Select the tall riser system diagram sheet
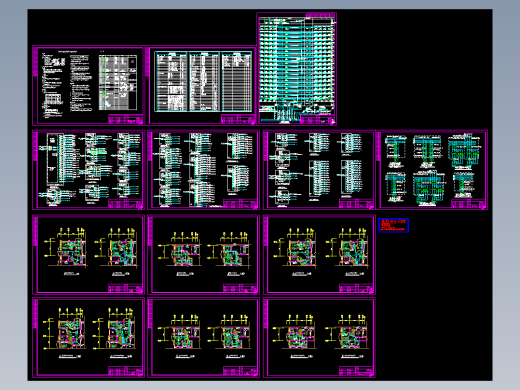The image size is (520, 390). coord(296,69)
